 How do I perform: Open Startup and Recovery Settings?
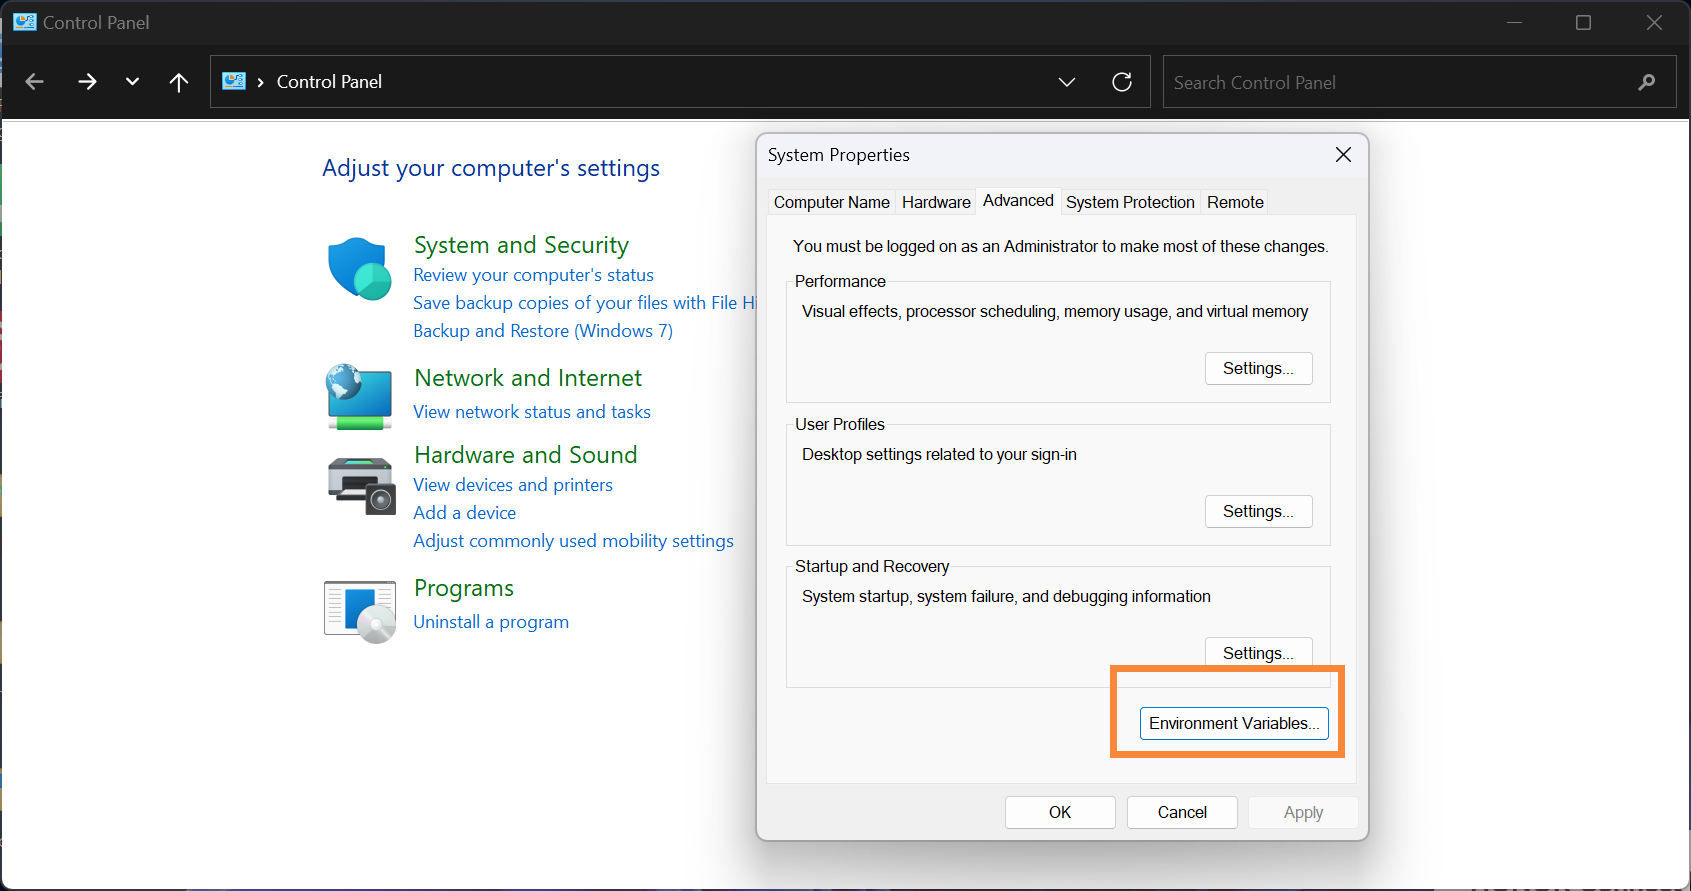(x=1258, y=652)
